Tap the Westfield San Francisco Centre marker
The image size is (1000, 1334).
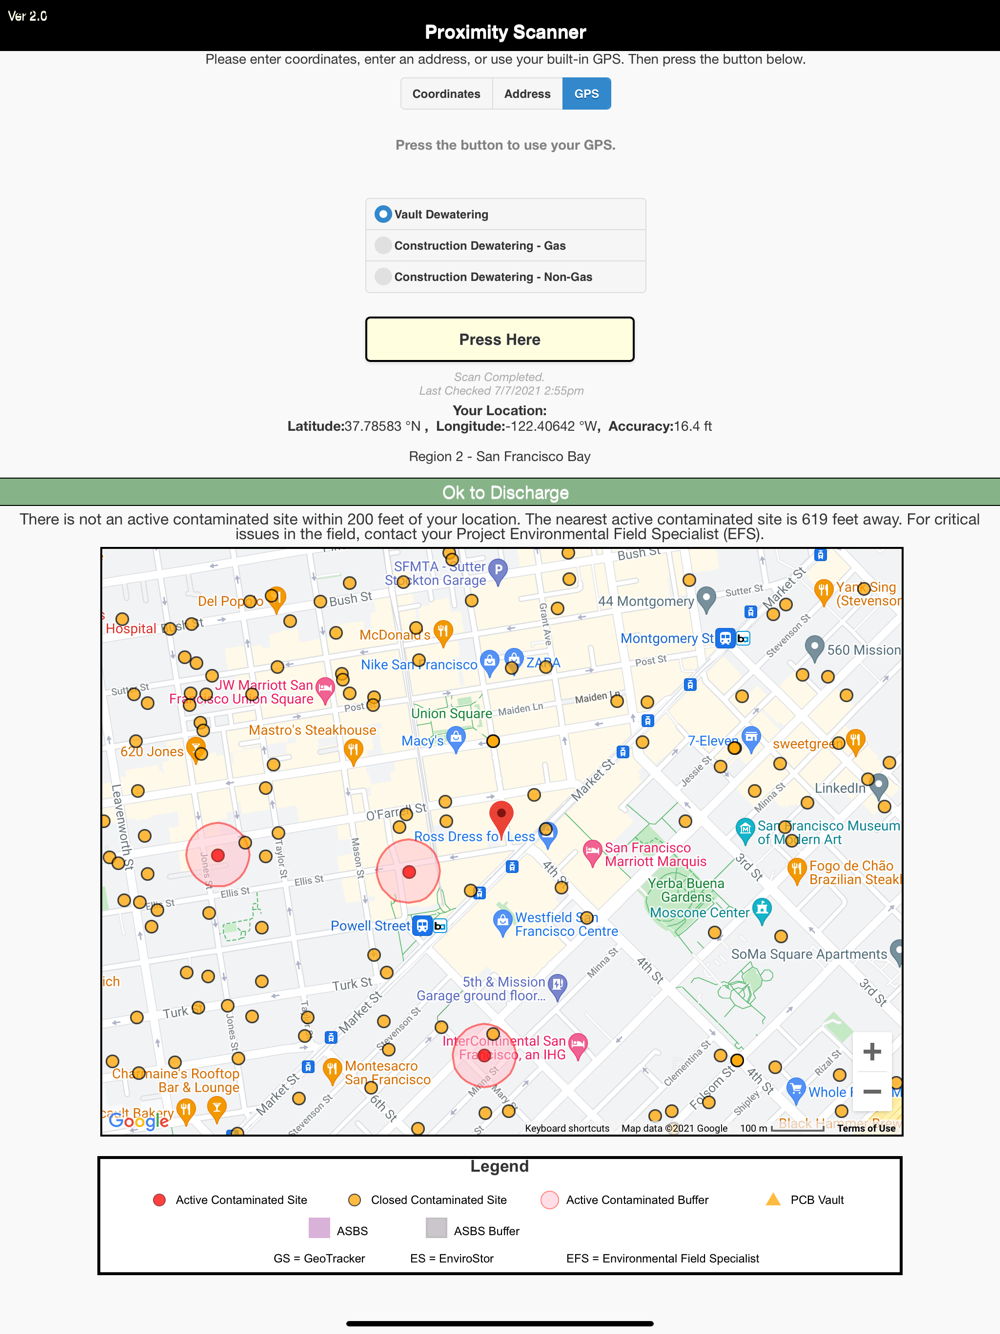pyautogui.click(x=503, y=922)
